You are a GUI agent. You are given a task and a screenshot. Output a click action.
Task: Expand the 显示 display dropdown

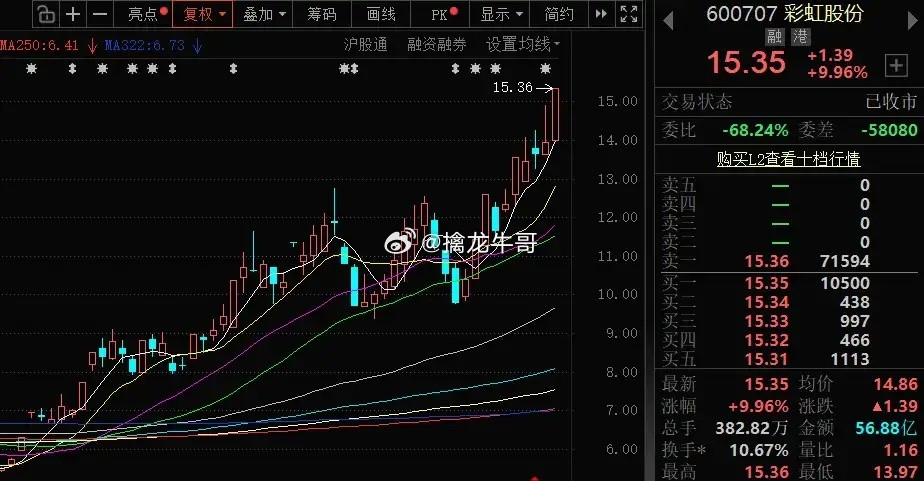click(x=501, y=14)
